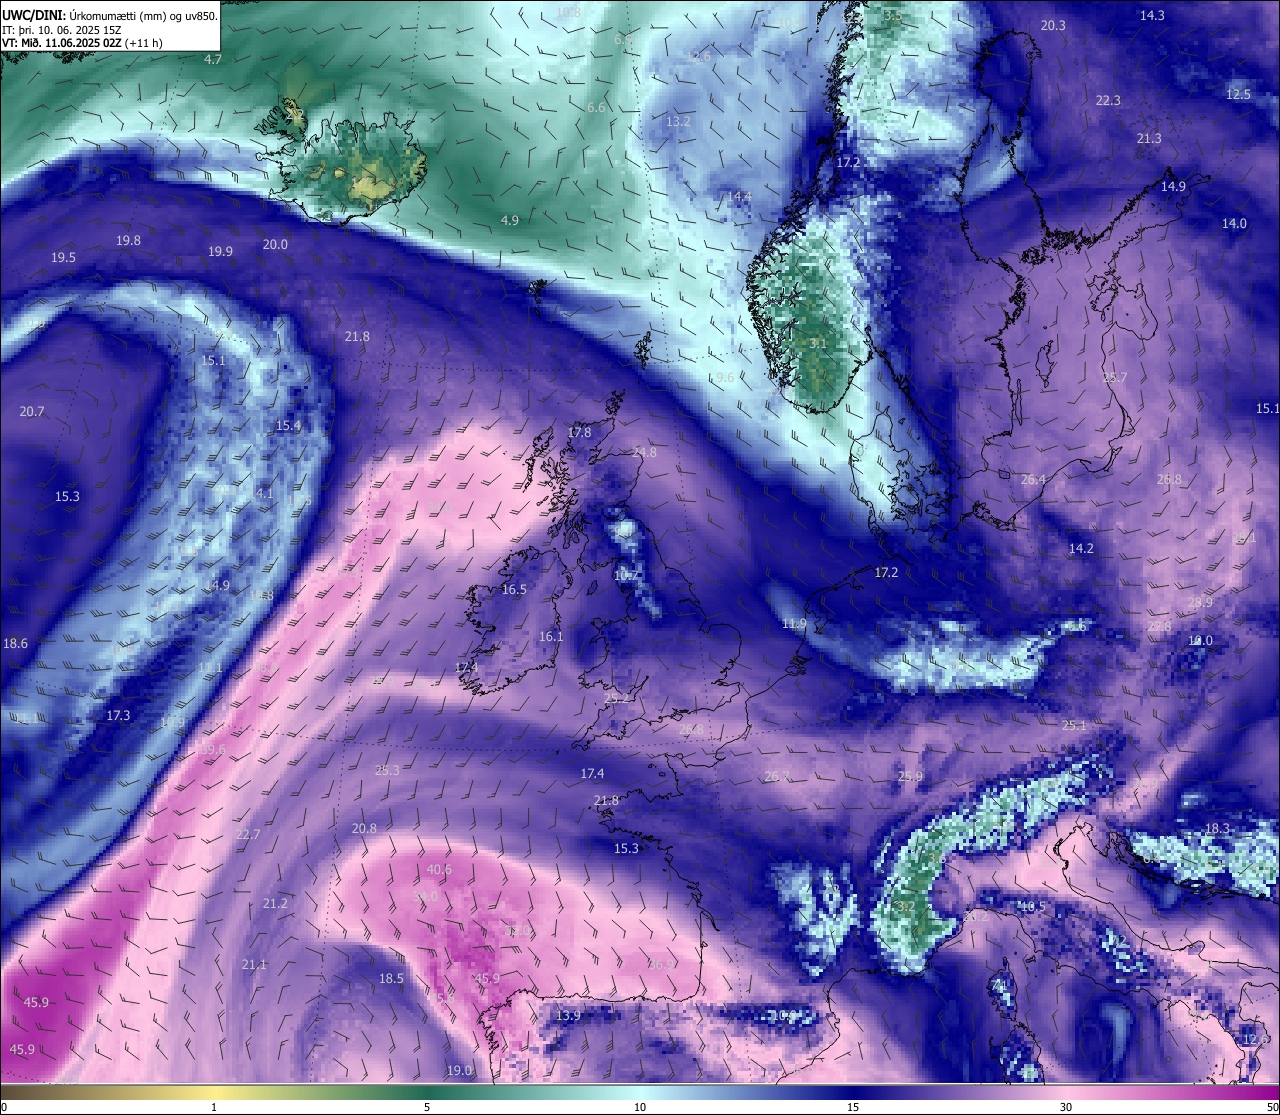Click the 4.7 value near Iceland's west coast

(x=213, y=60)
